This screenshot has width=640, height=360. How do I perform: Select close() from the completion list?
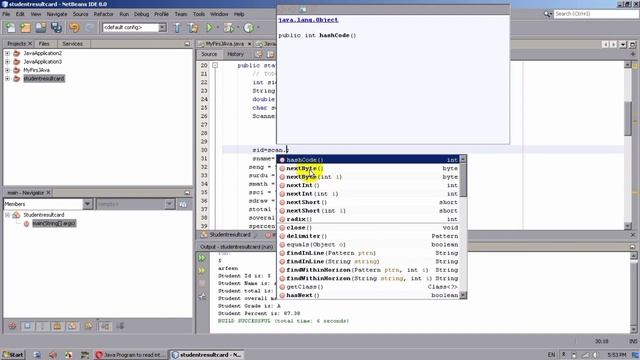point(369,228)
